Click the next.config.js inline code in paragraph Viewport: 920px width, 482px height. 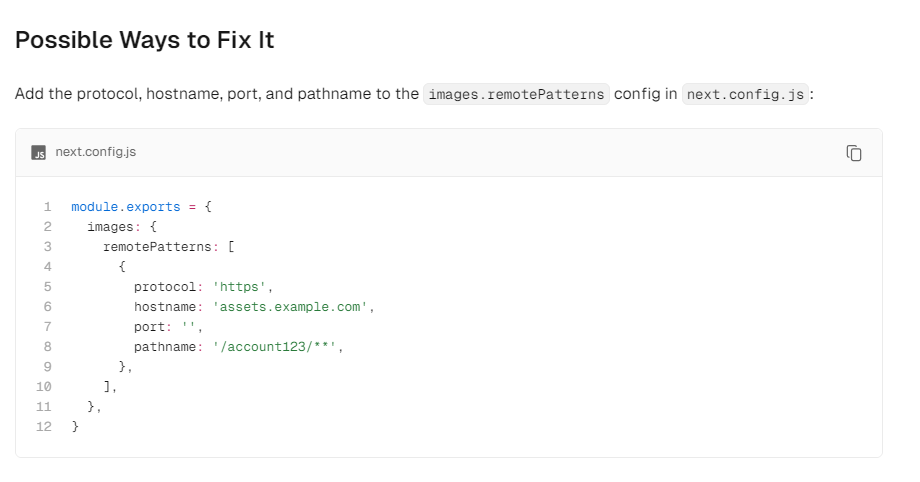pyautogui.click(x=745, y=95)
